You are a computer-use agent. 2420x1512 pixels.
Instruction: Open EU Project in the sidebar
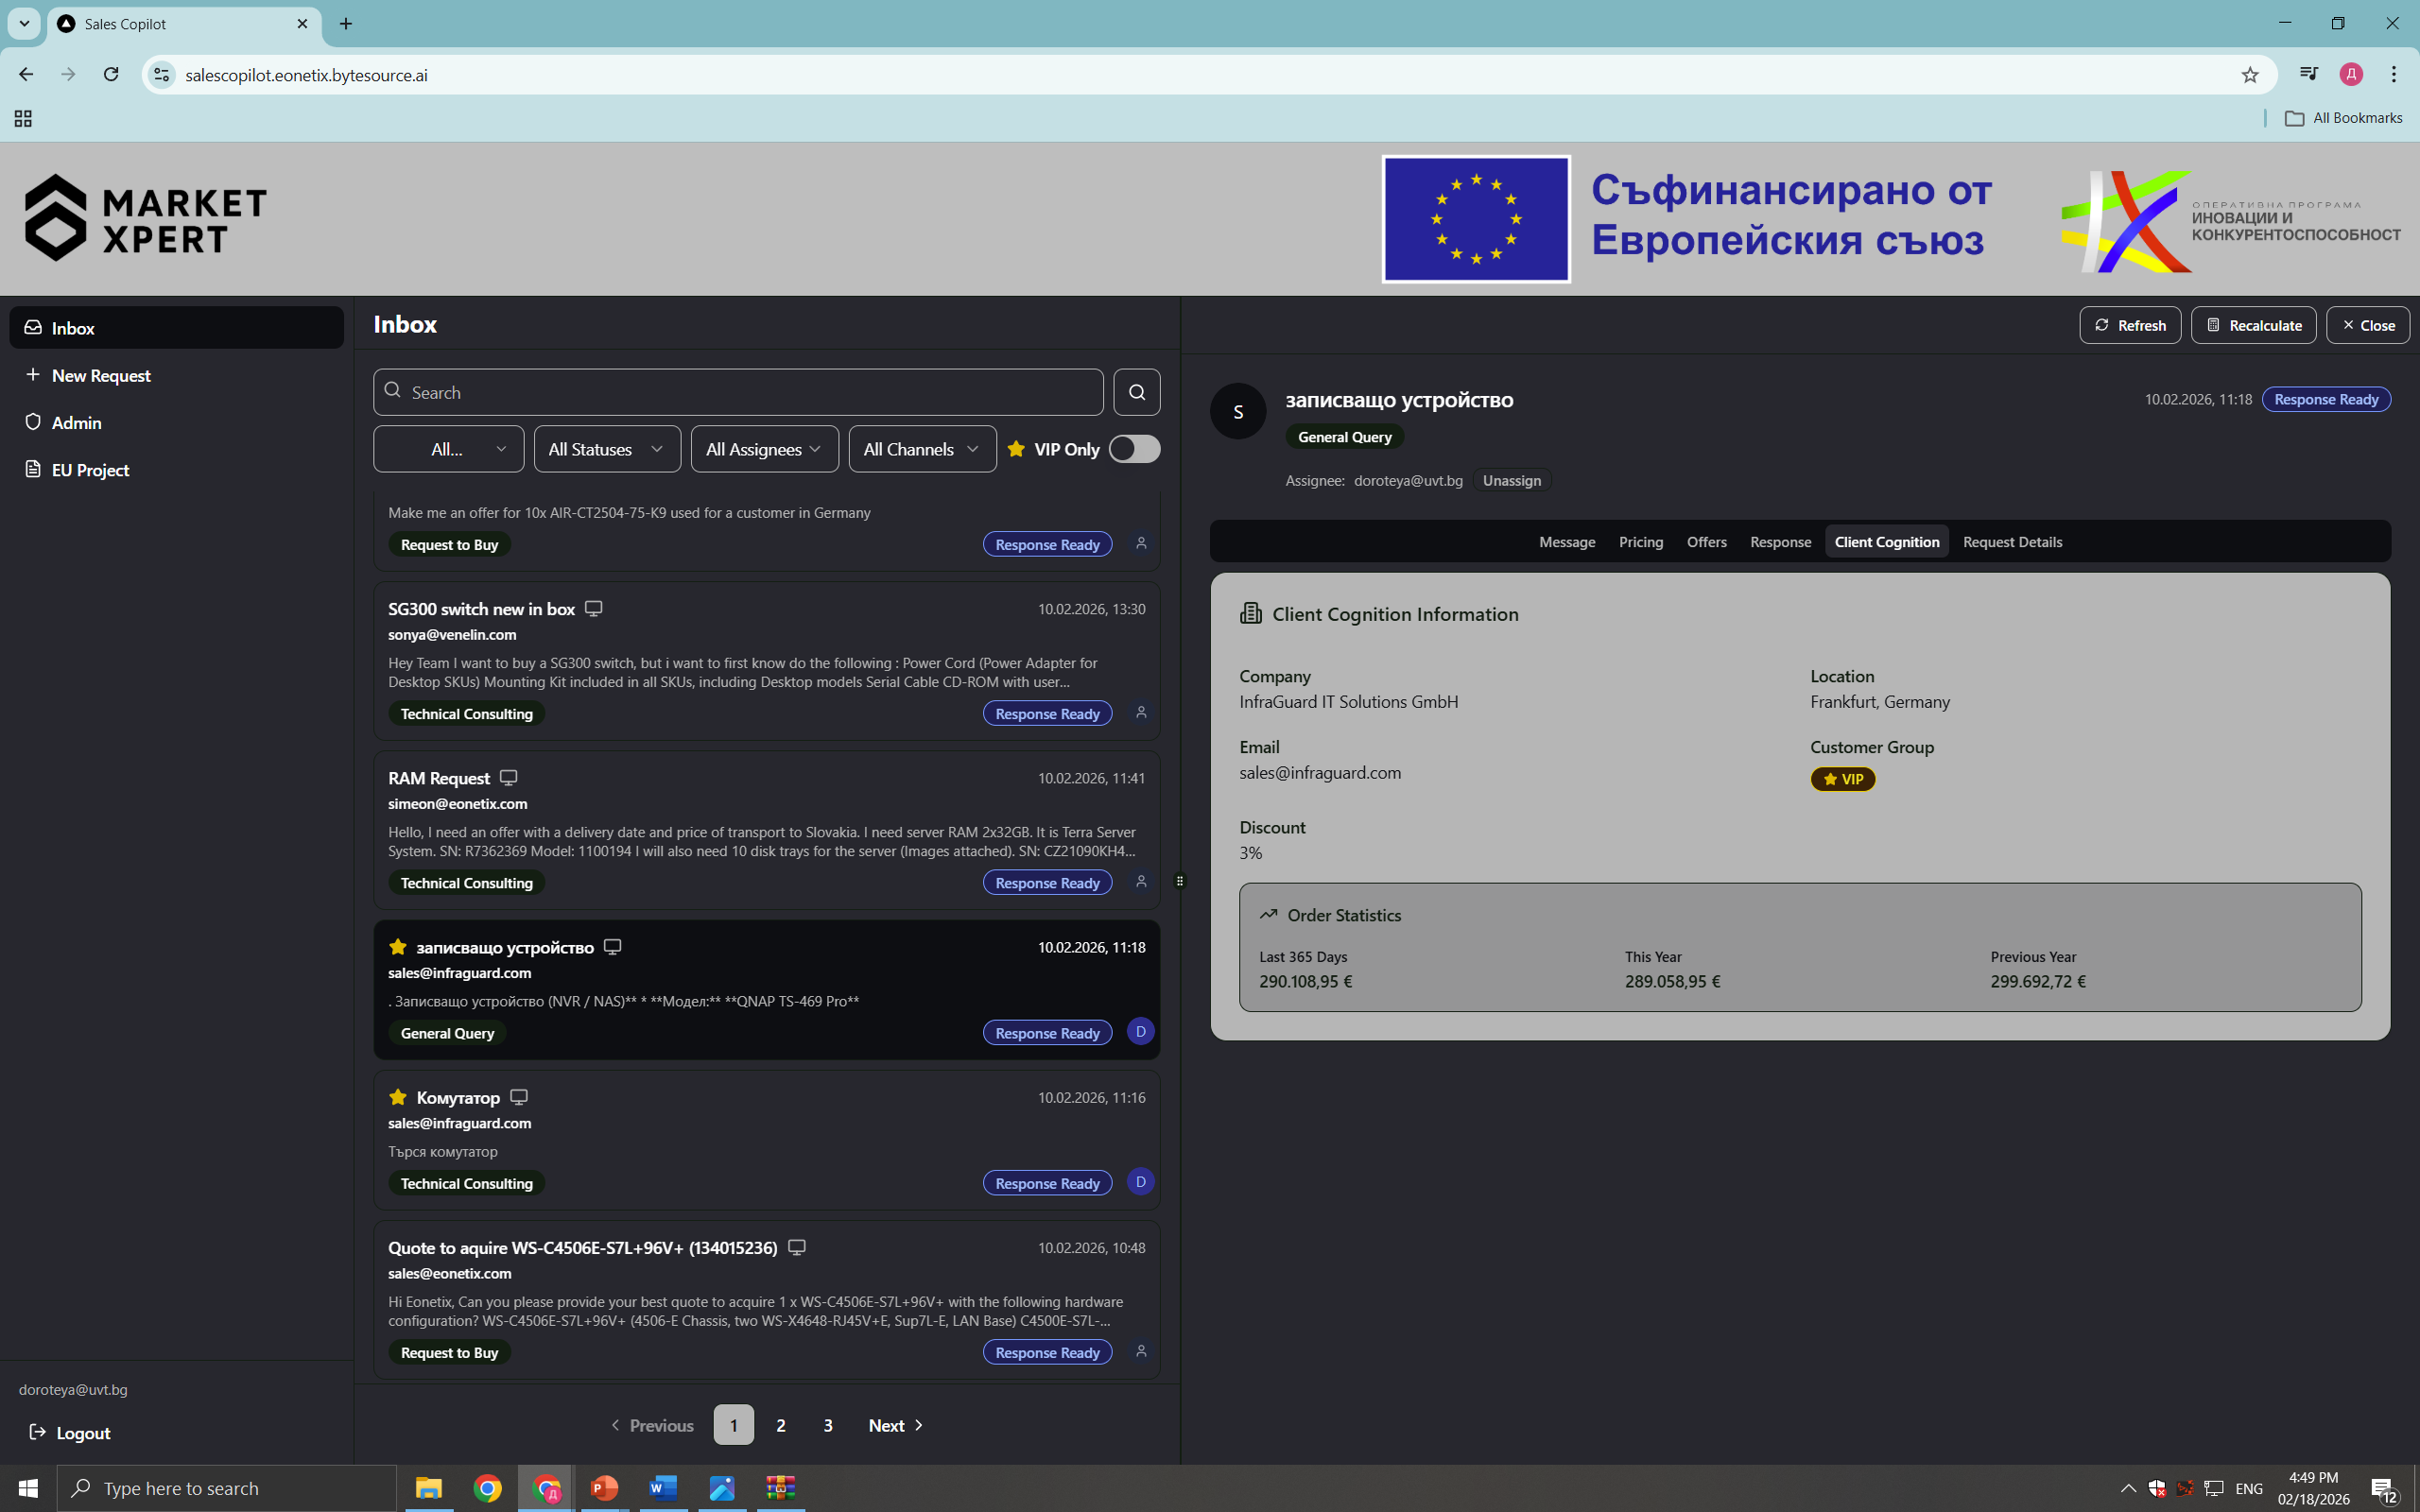90,470
